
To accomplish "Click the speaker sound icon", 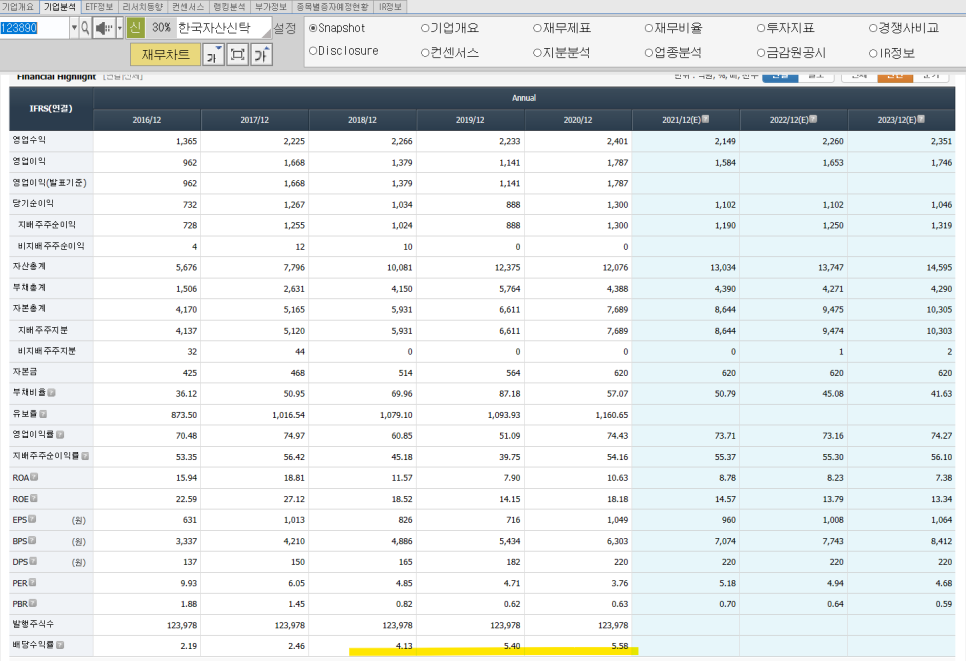I will point(104,28).
